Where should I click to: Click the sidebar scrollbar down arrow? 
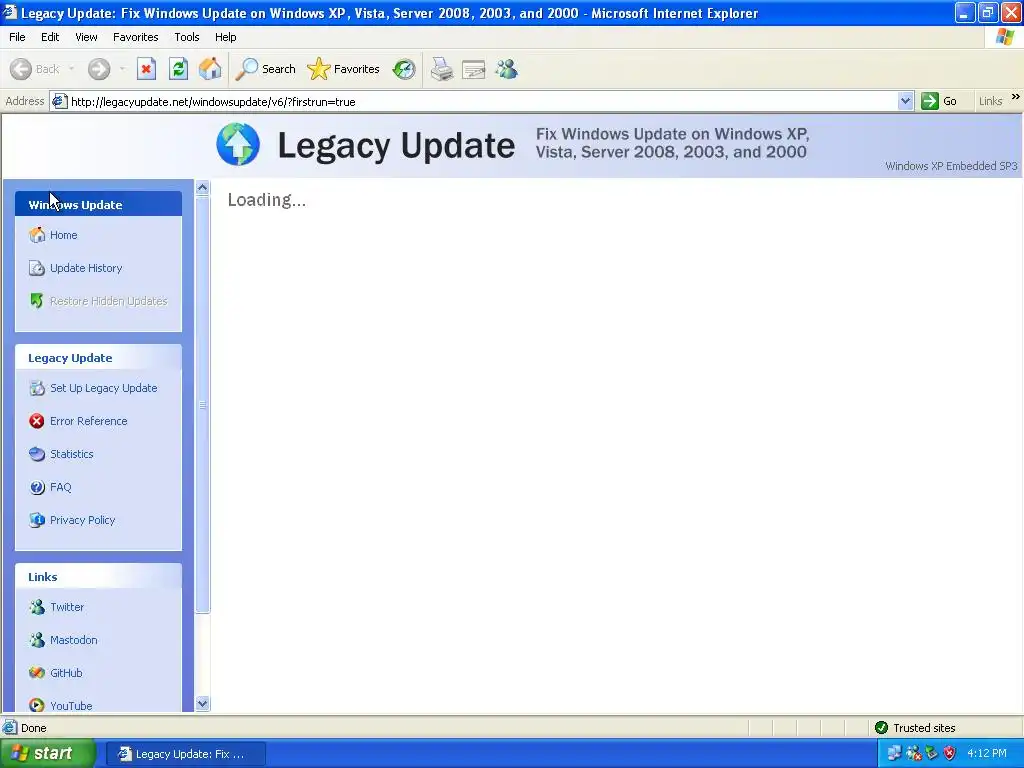coord(202,703)
